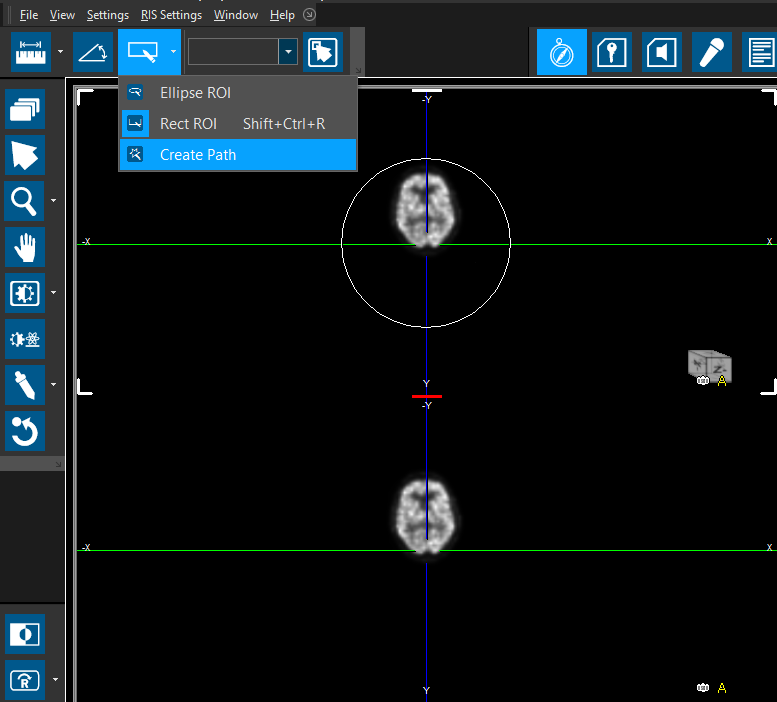Open the empty combo box in toolbar
The width and height of the screenshot is (777, 702).
click(x=288, y=52)
